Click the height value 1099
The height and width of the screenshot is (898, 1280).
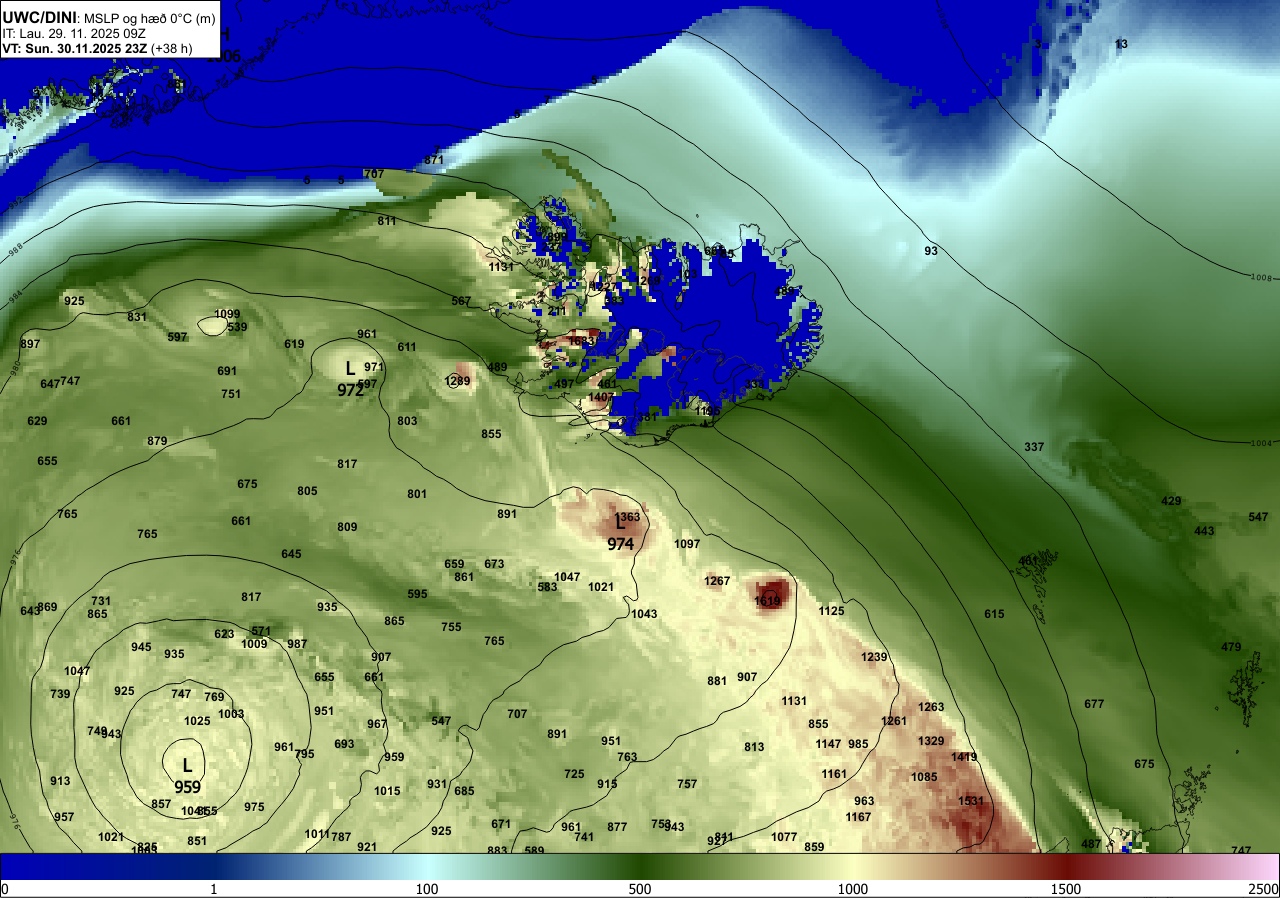227,314
